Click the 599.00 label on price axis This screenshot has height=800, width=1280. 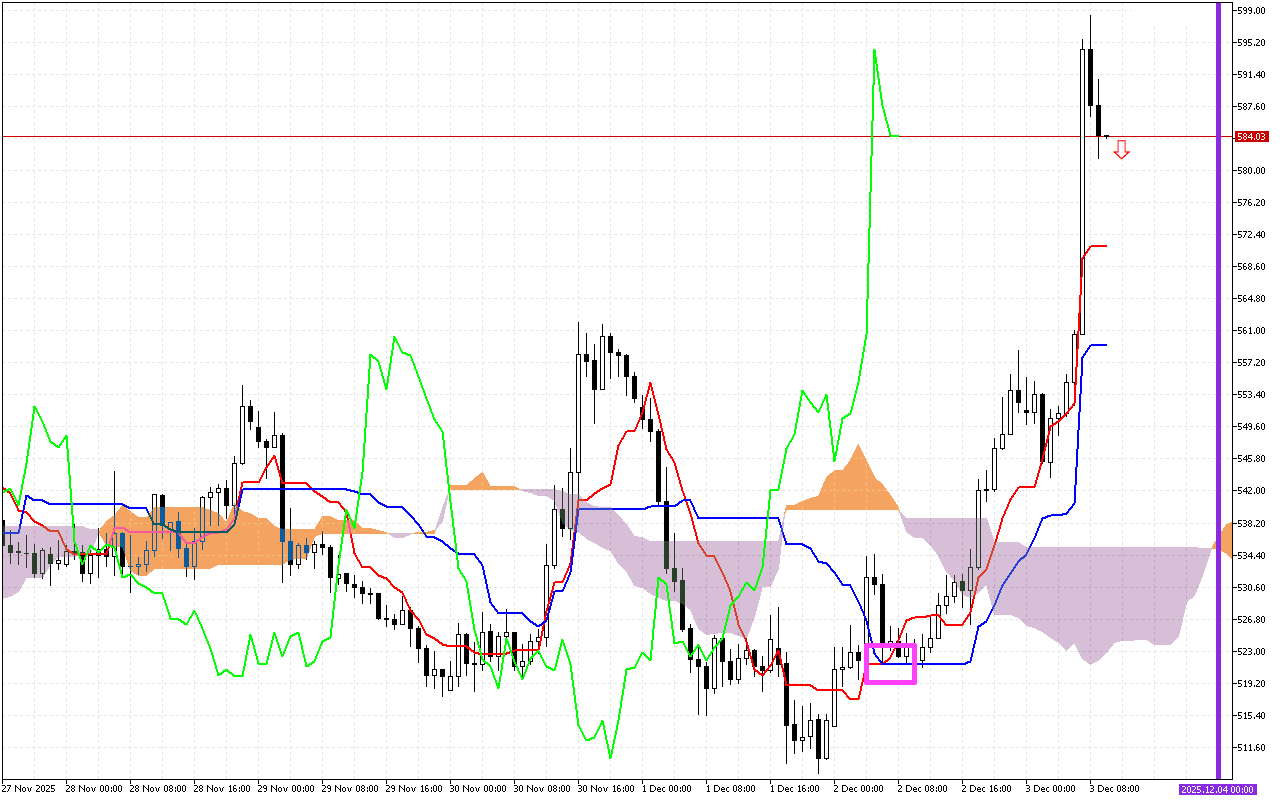(x=1252, y=10)
